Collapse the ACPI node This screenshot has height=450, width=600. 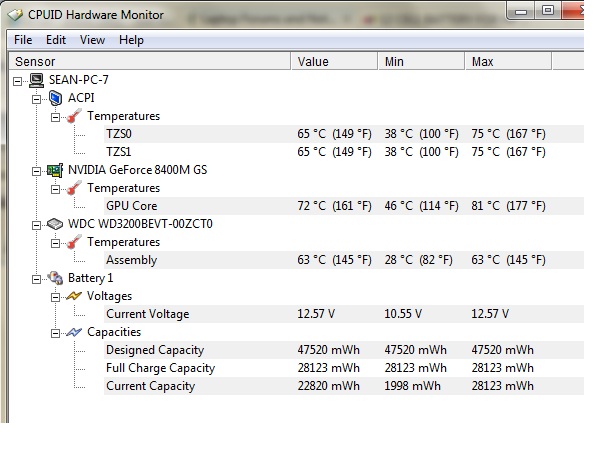[x=36, y=99]
